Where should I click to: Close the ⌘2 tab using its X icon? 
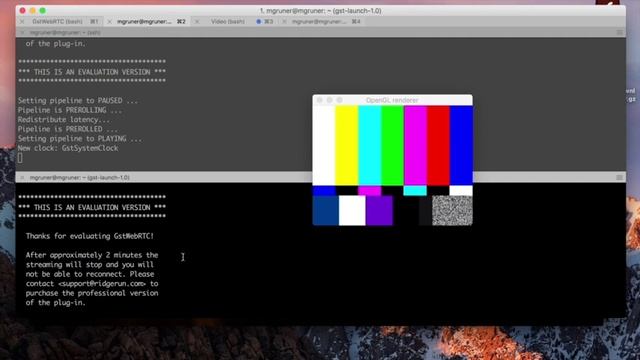coord(109,22)
